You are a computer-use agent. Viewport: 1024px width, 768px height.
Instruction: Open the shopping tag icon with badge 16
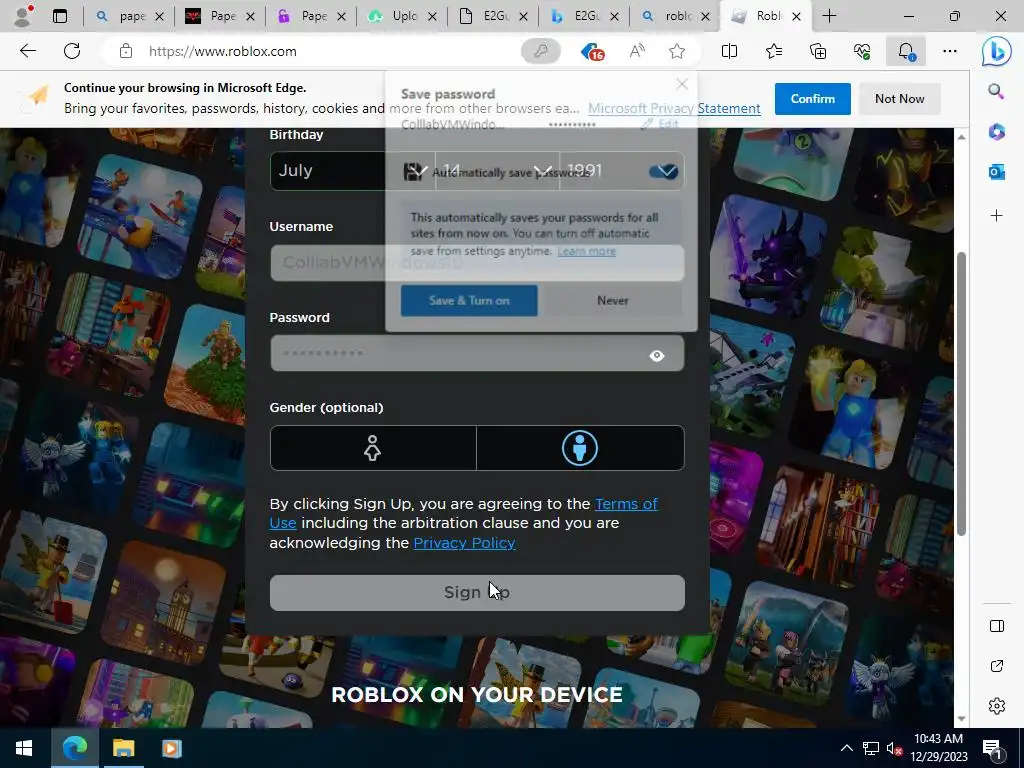click(x=592, y=52)
